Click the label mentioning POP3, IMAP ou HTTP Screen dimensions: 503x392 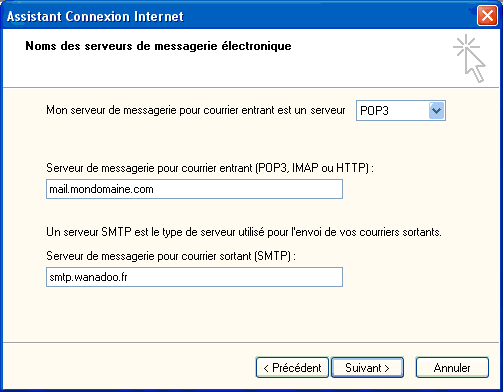(x=210, y=168)
